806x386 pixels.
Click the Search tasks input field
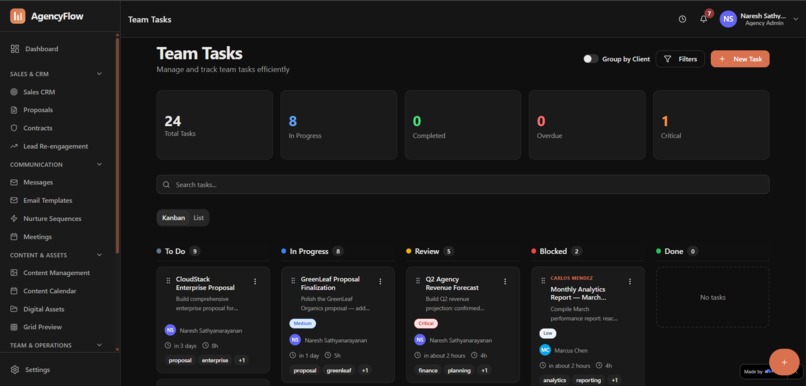coord(463,185)
